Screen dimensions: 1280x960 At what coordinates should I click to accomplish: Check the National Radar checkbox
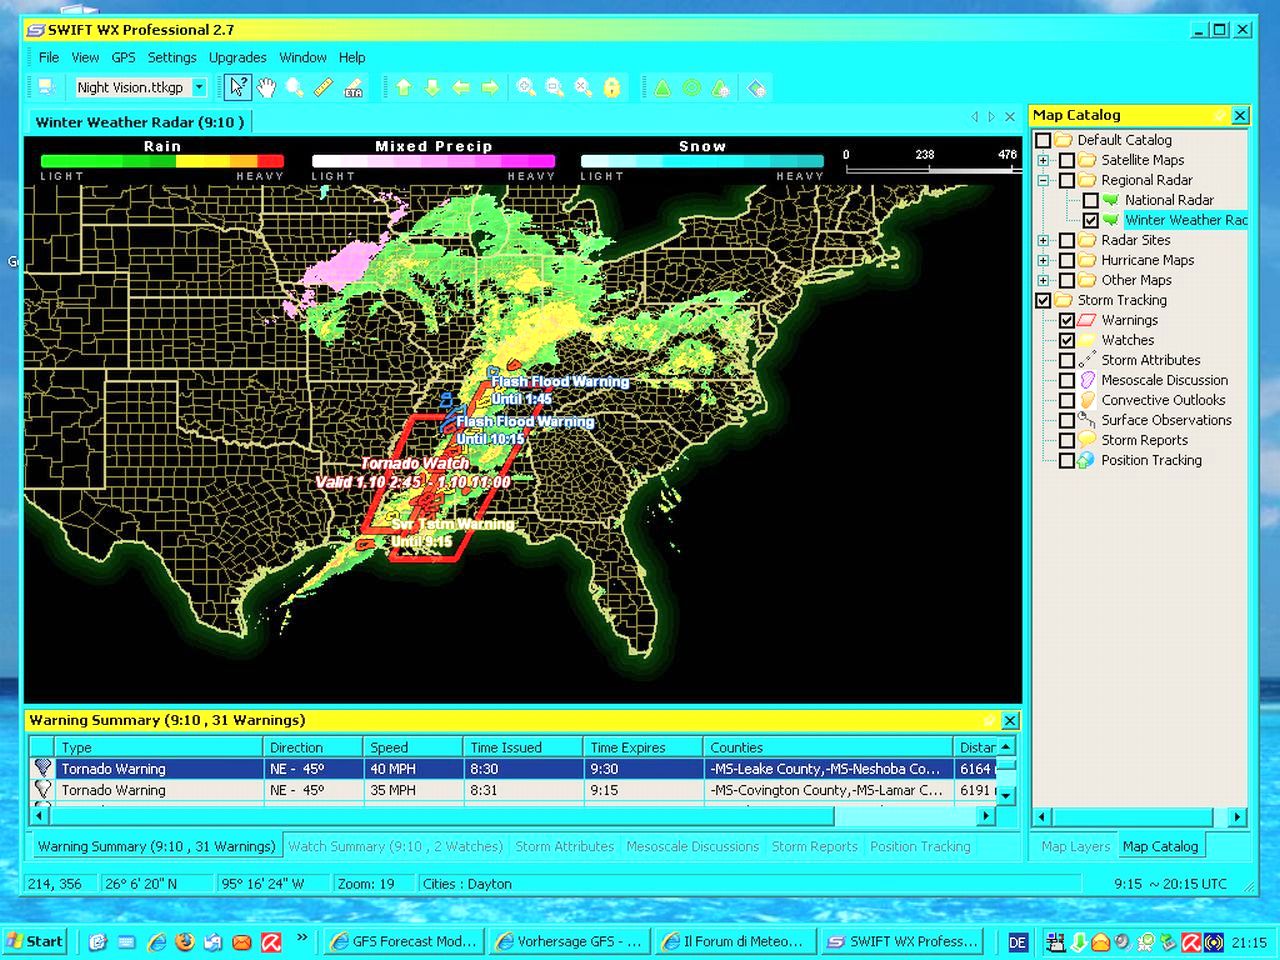click(1091, 200)
